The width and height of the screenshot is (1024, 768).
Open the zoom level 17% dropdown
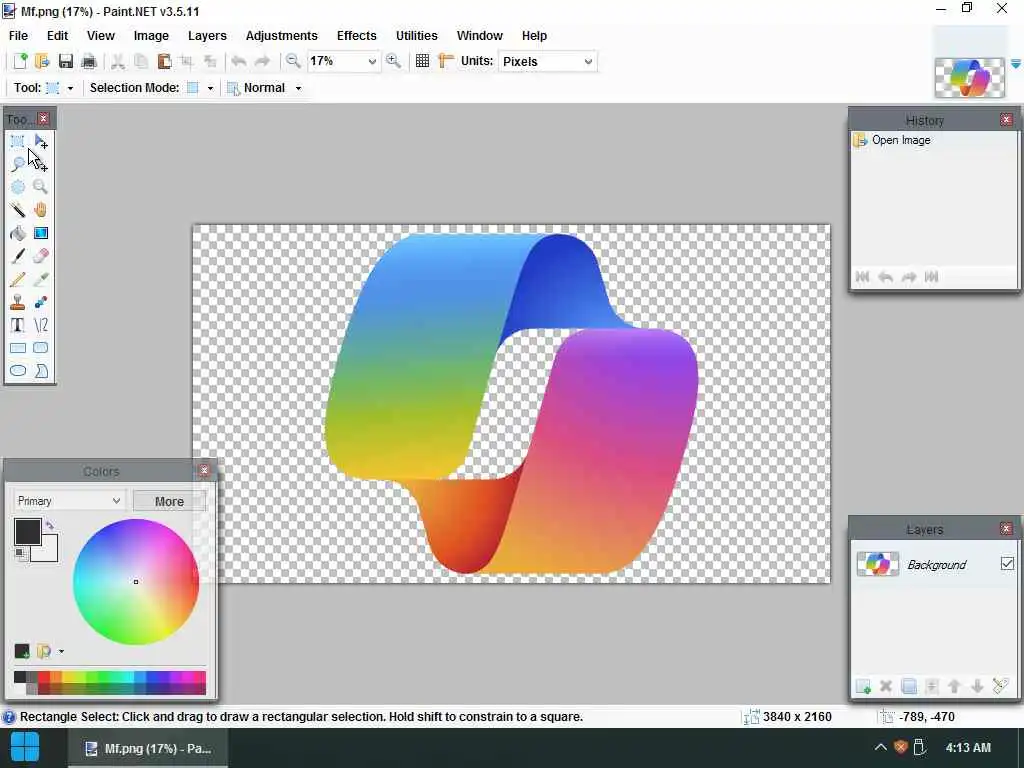tap(372, 61)
